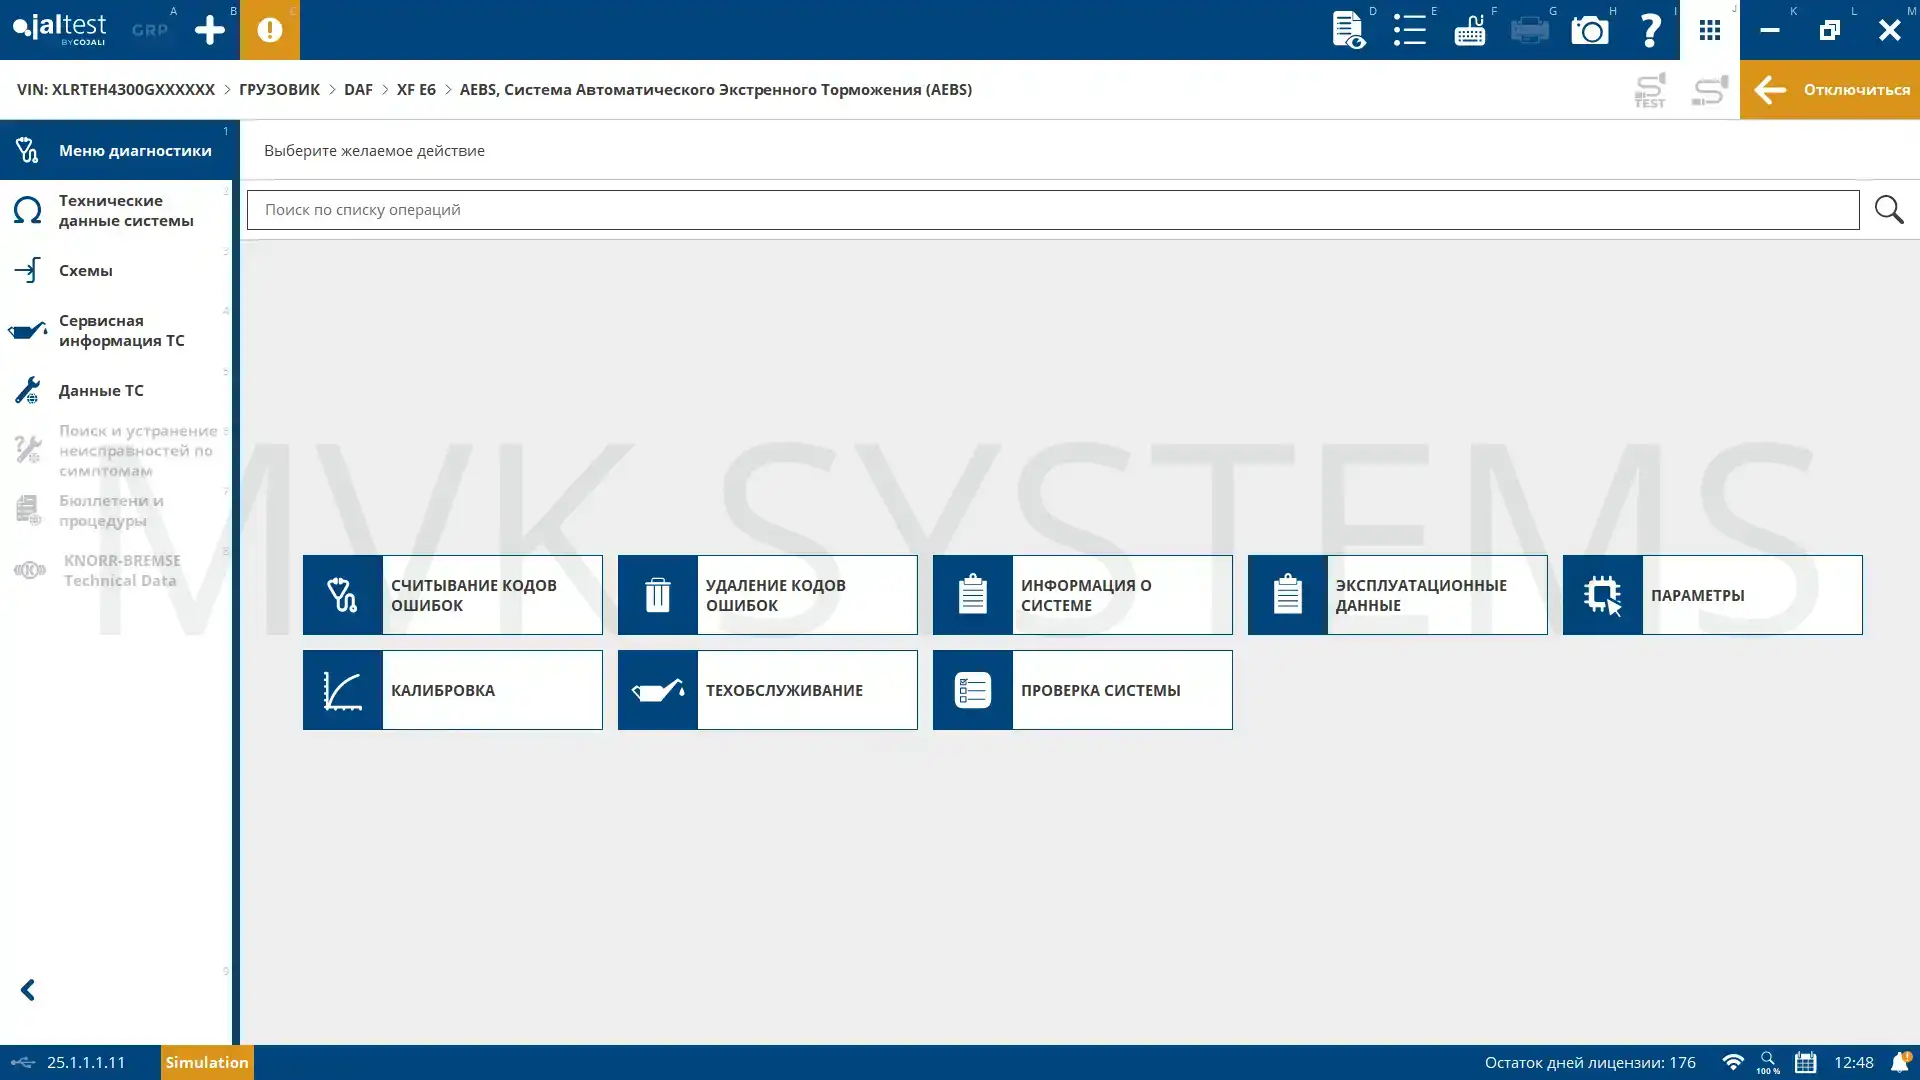Click the magnifier search icon
Image resolution: width=1920 pixels, height=1080 pixels.
click(1889, 210)
